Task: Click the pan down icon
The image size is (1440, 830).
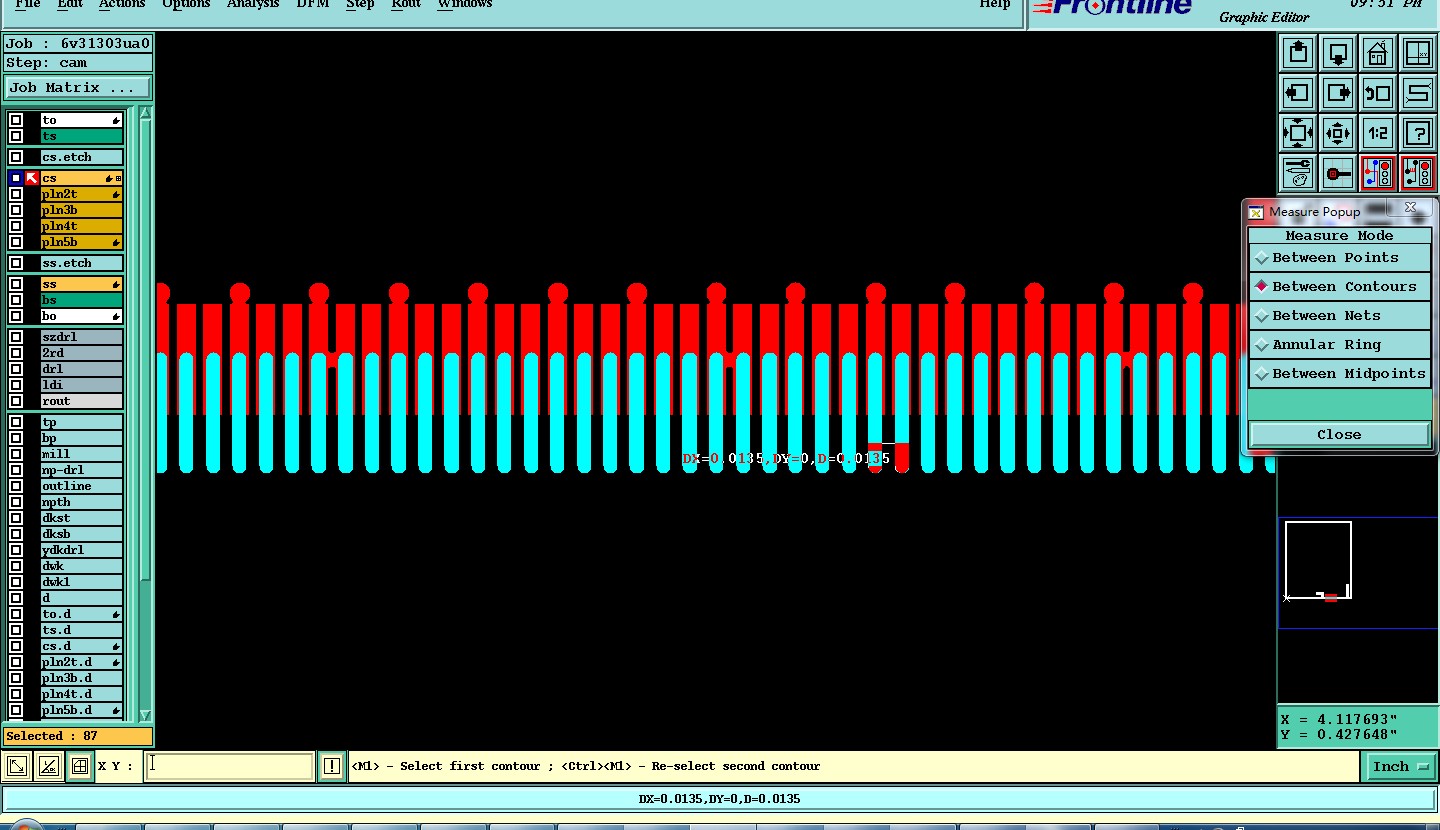Action: [x=1338, y=53]
